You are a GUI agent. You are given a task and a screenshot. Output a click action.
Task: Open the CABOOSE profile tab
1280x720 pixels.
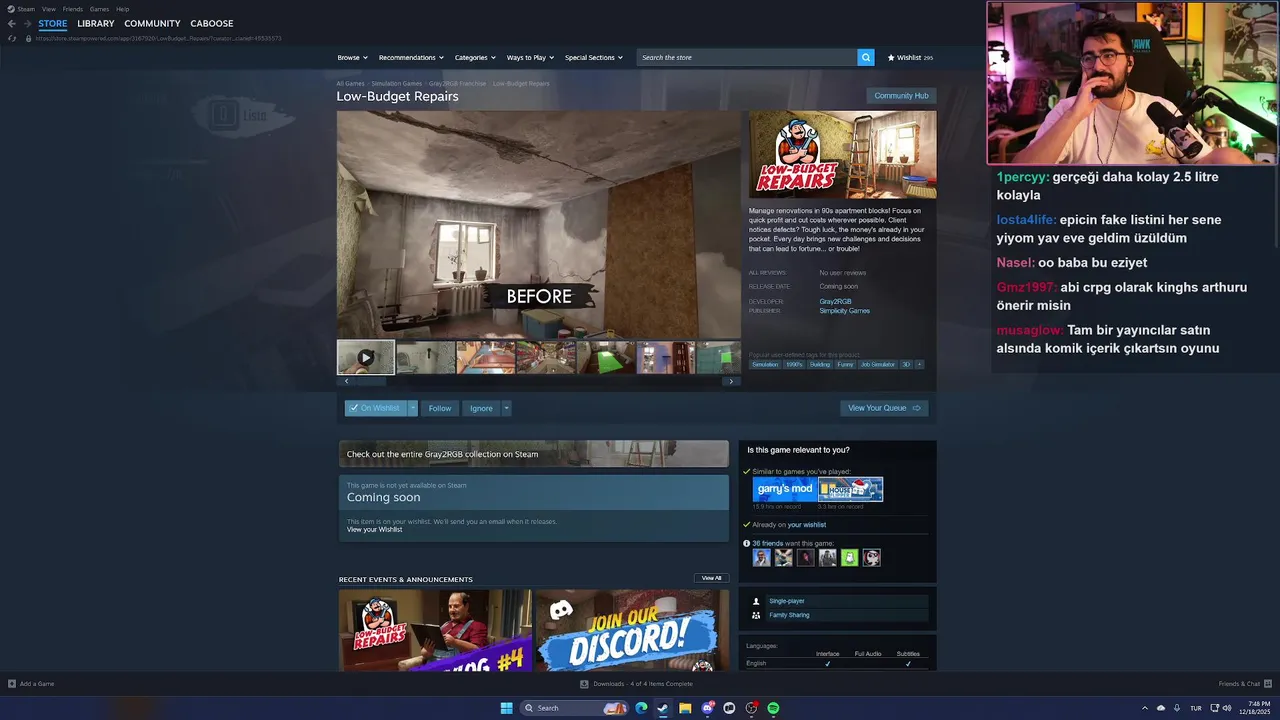coord(212,23)
